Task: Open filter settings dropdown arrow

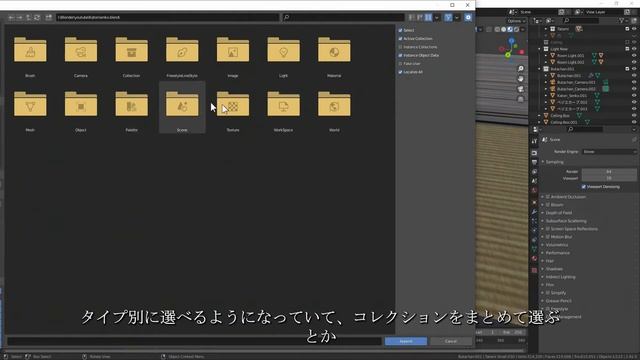Action: tap(457, 18)
